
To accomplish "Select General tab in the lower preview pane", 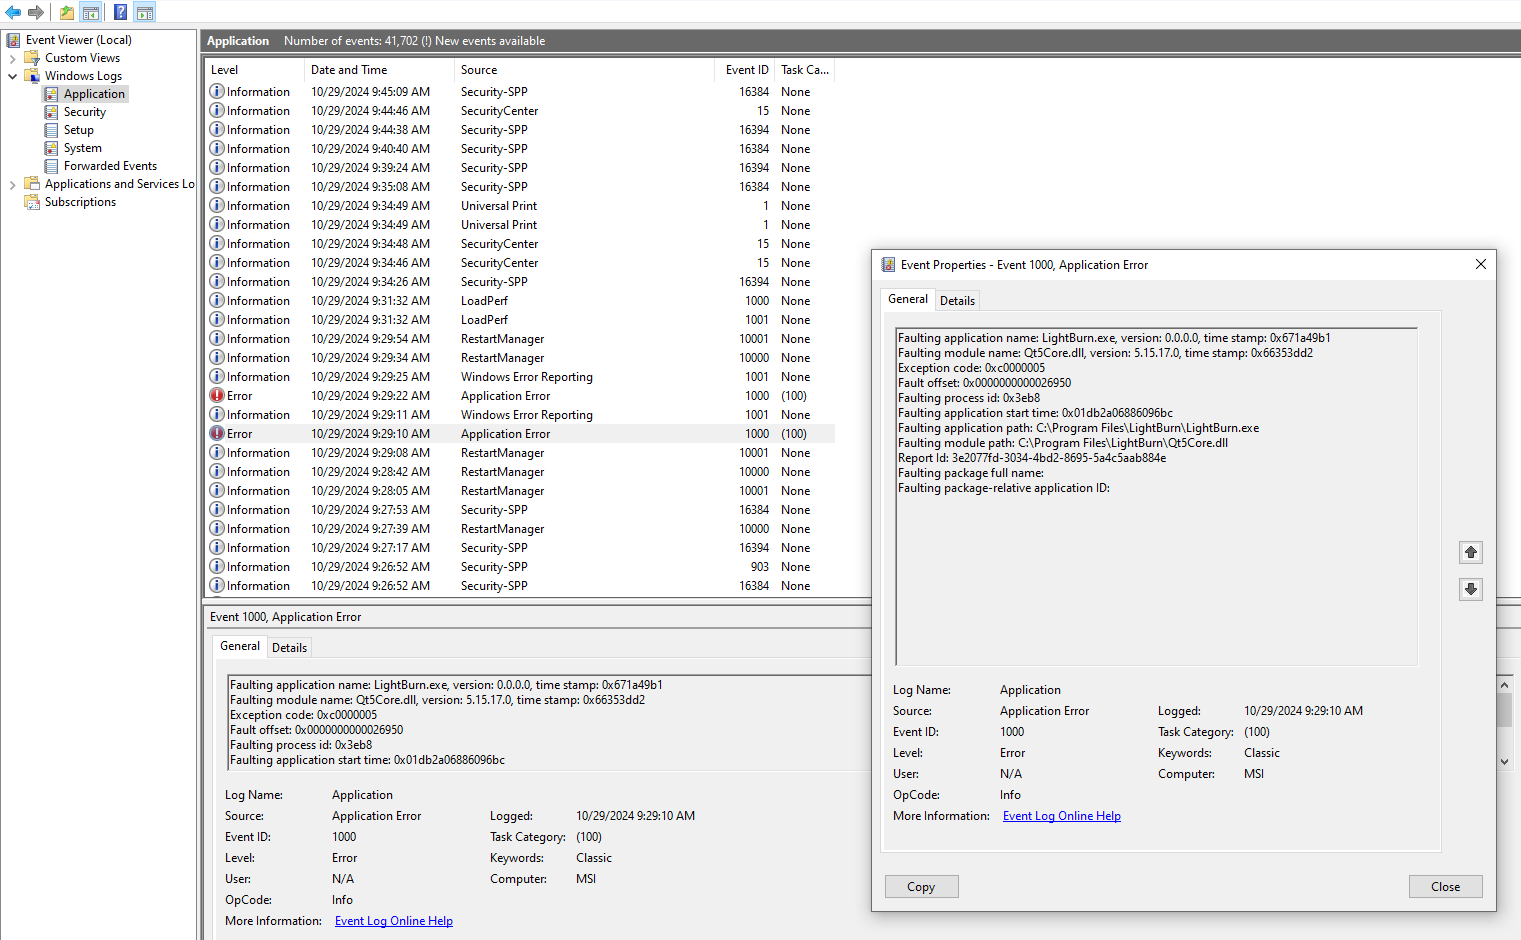I will tap(239, 646).
